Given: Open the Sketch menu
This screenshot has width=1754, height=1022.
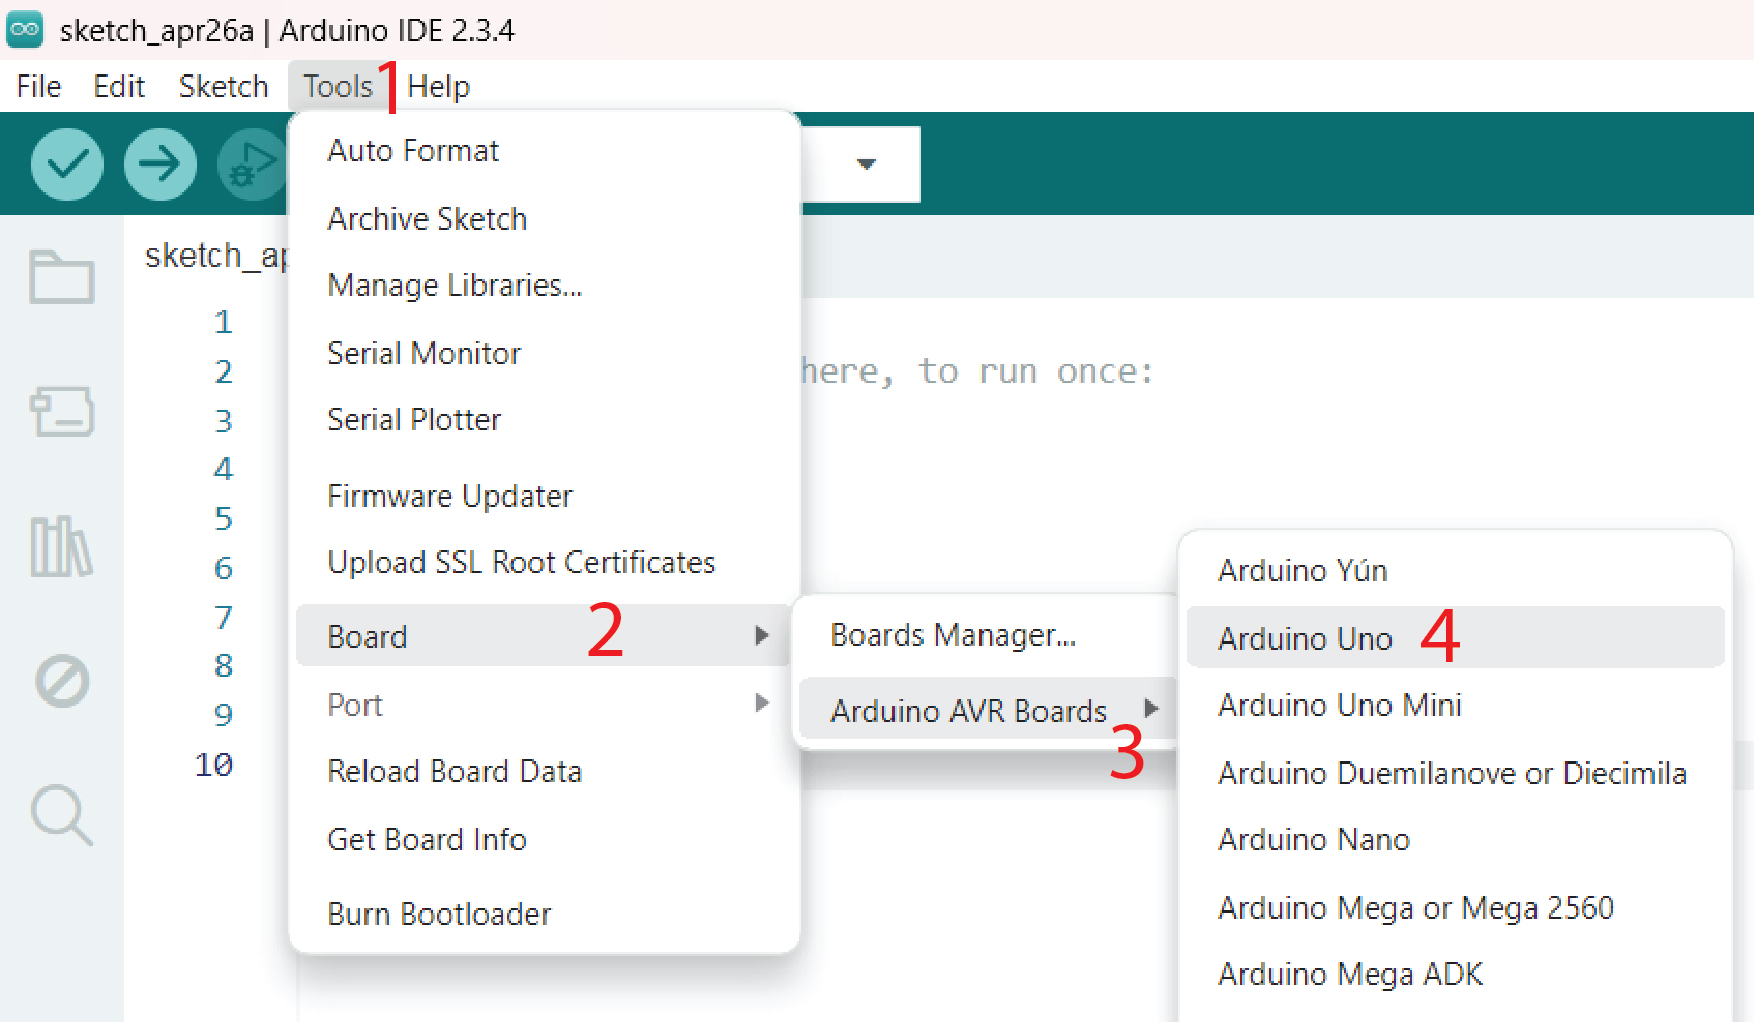Looking at the screenshot, I should click(x=224, y=86).
